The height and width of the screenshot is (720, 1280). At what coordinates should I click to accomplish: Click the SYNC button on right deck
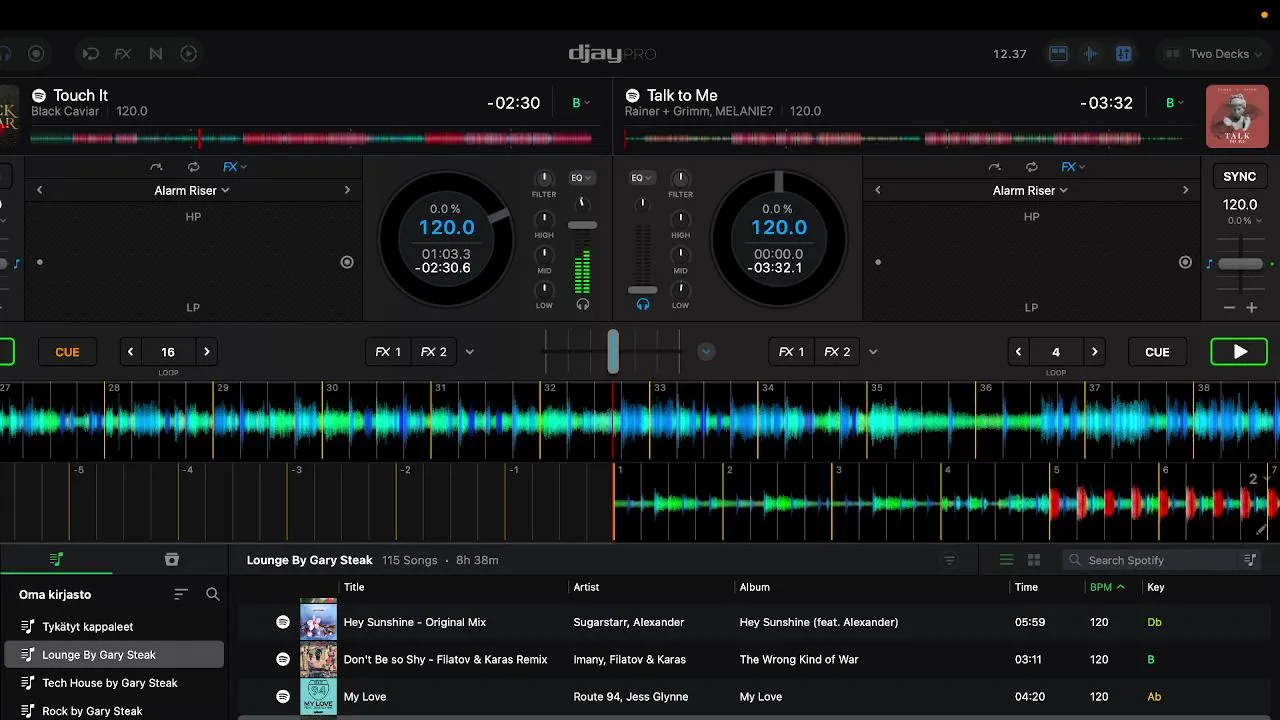[x=1239, y=177]
